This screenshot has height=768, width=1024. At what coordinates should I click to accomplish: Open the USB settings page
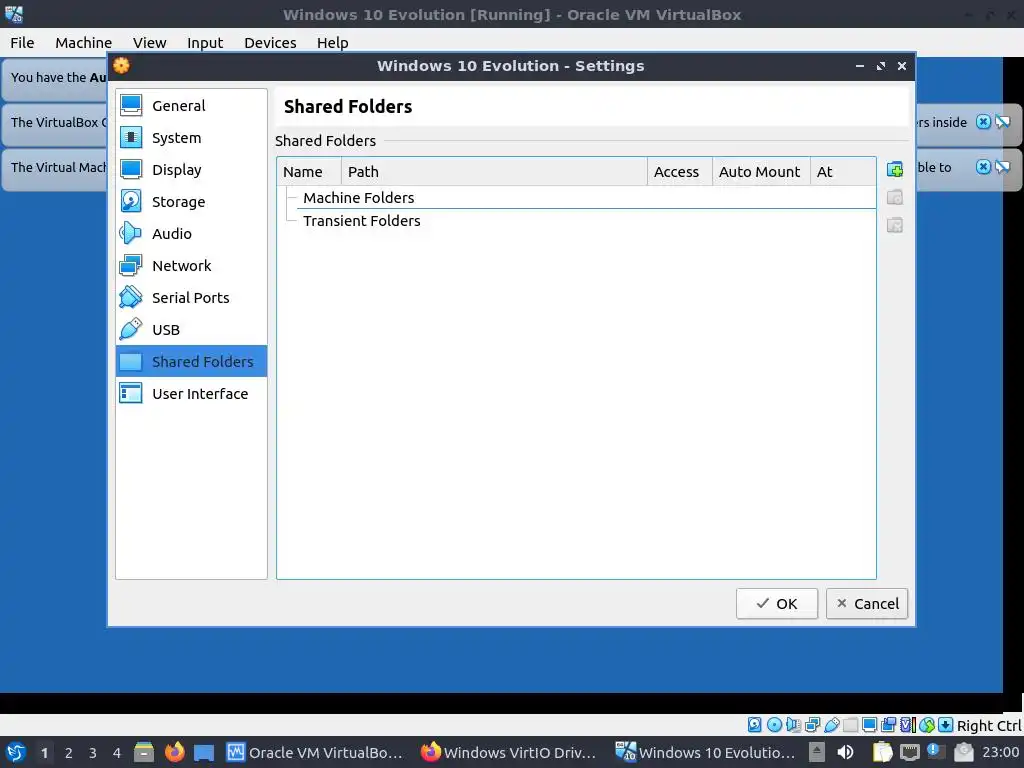coord(191,330)
